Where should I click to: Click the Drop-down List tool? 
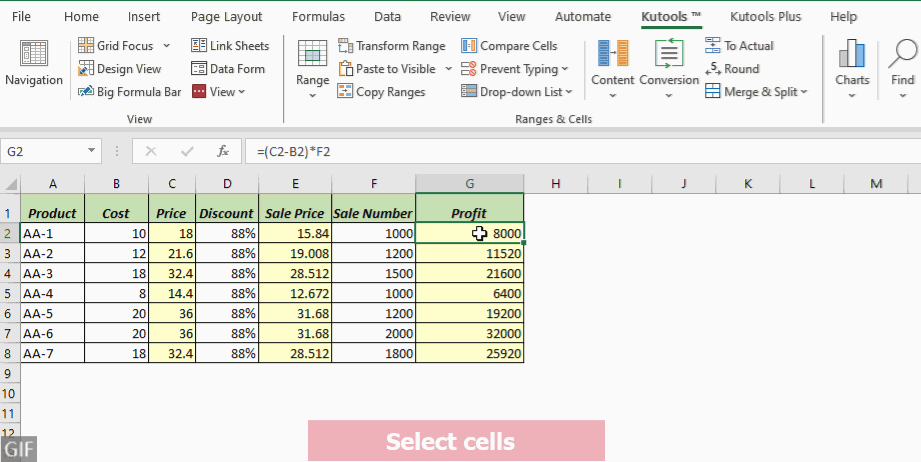(x=510, y=92)
